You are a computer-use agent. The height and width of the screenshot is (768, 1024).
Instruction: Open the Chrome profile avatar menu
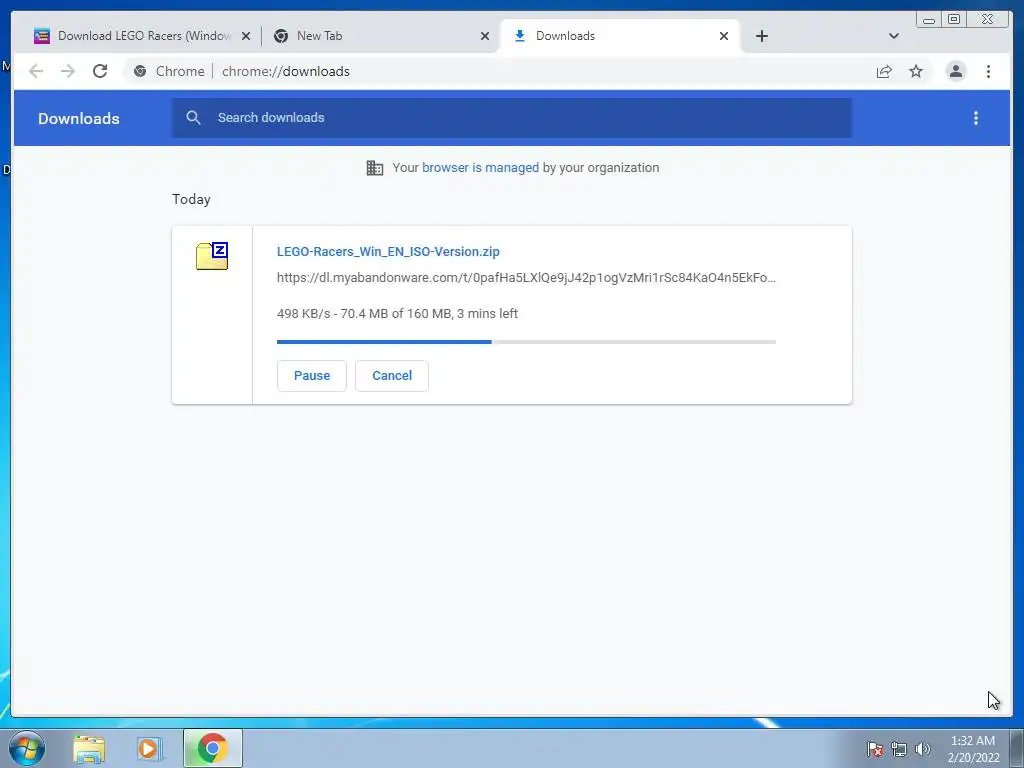click(x=955, y=71)
